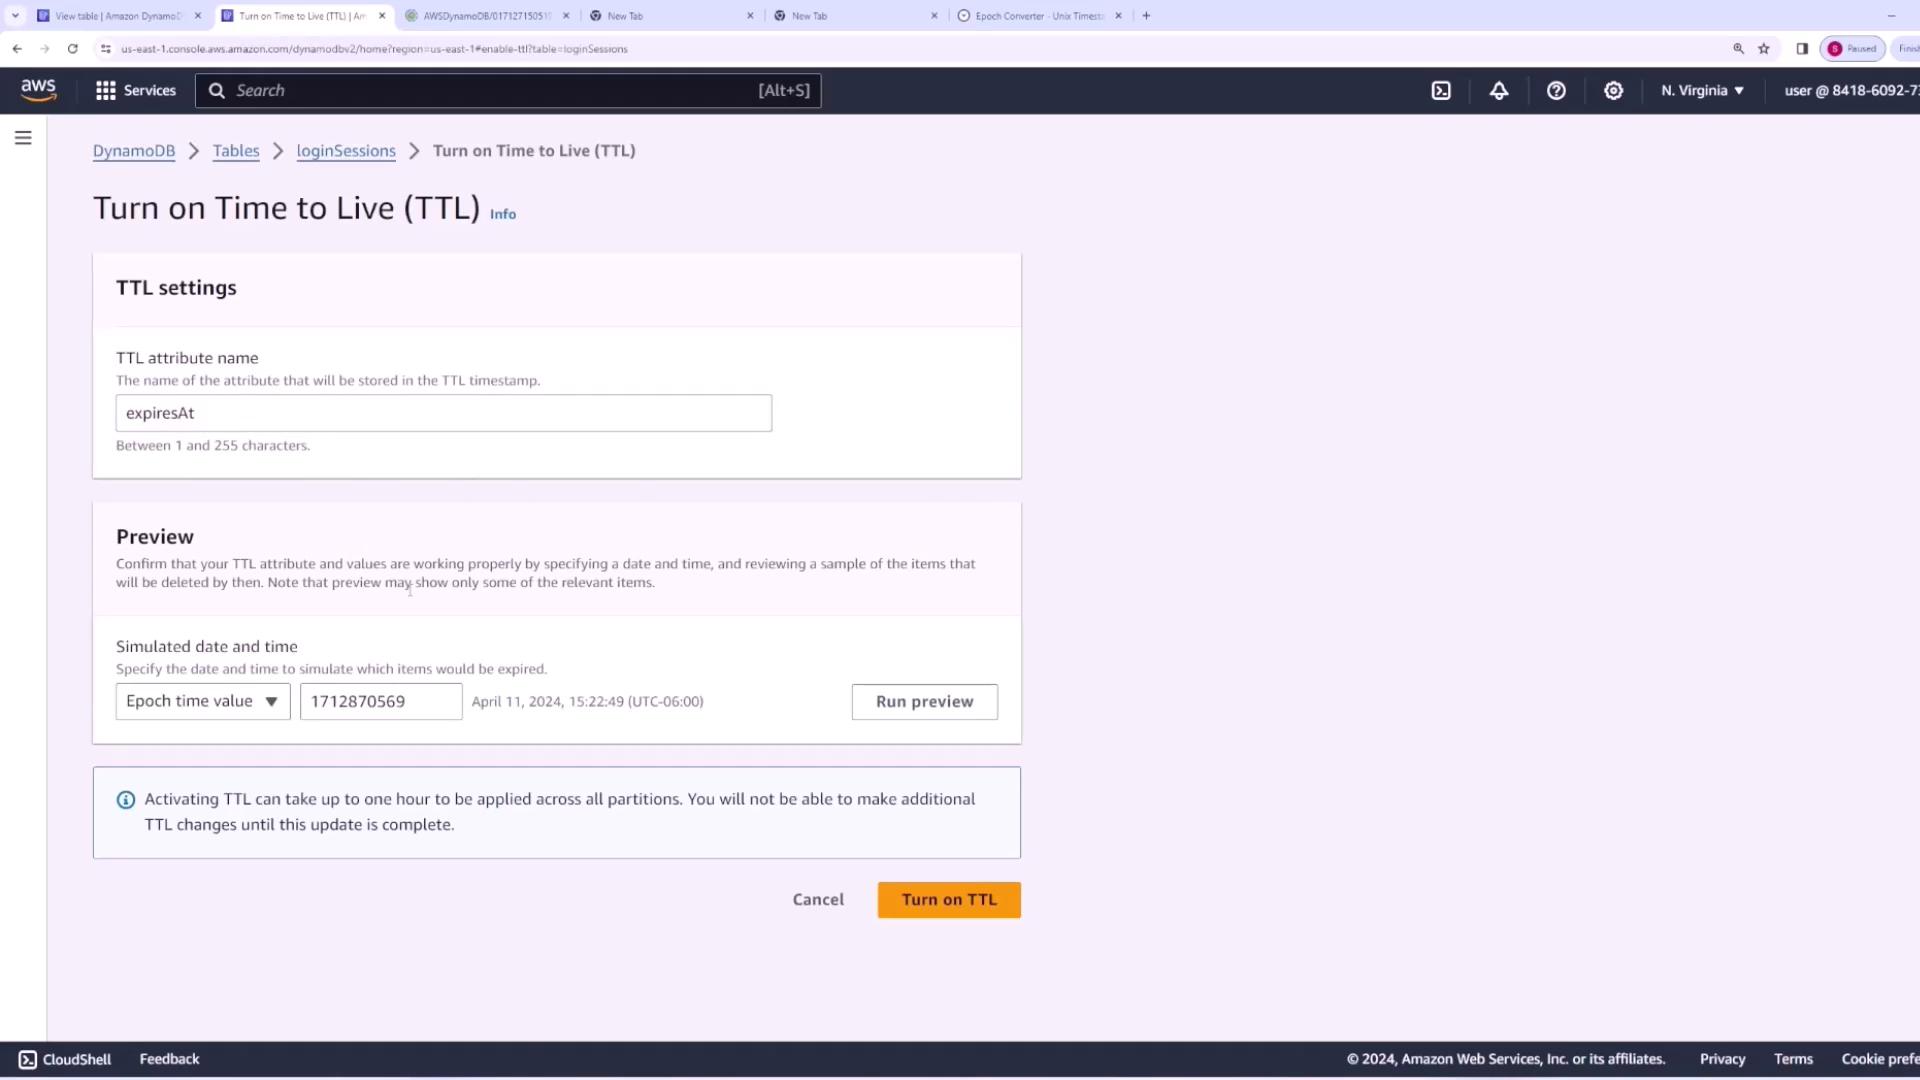
Task: Open the user account menu
Action: (1850, 91)
